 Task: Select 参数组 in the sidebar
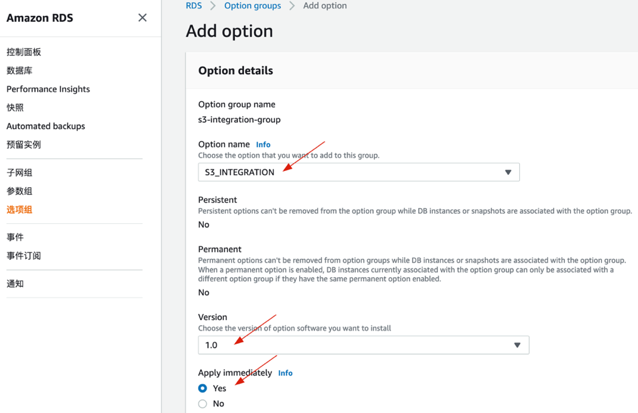(19, 191)
